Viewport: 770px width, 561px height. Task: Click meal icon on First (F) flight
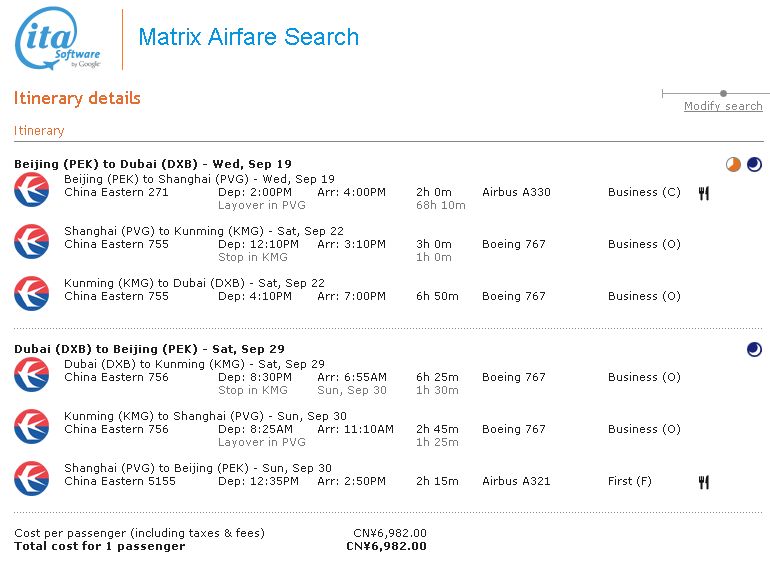pos(704,482)
